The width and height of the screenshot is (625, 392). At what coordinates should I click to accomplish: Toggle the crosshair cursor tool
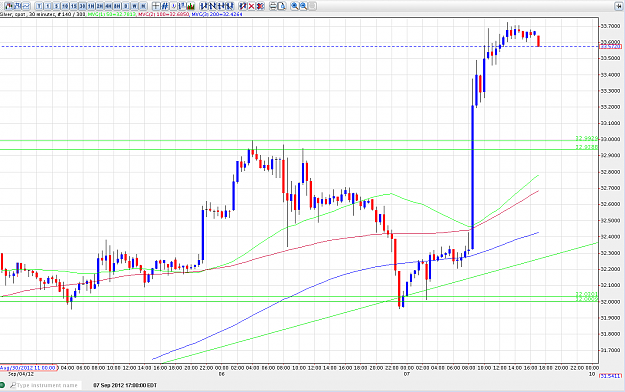click(x=156, y=6)
